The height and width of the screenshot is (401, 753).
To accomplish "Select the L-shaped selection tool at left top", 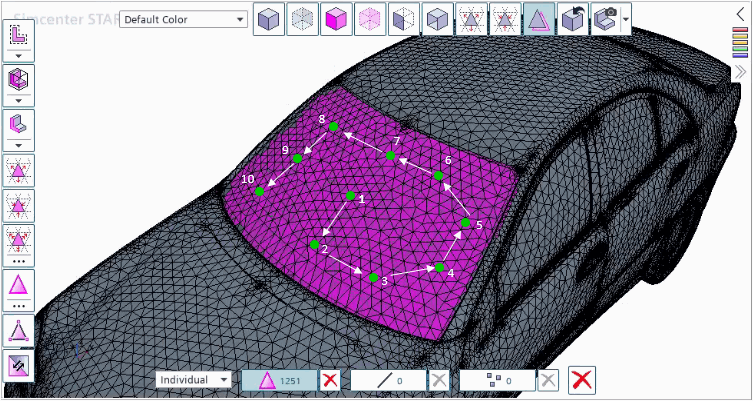I will pyautogui.click(x=18, y=33).
